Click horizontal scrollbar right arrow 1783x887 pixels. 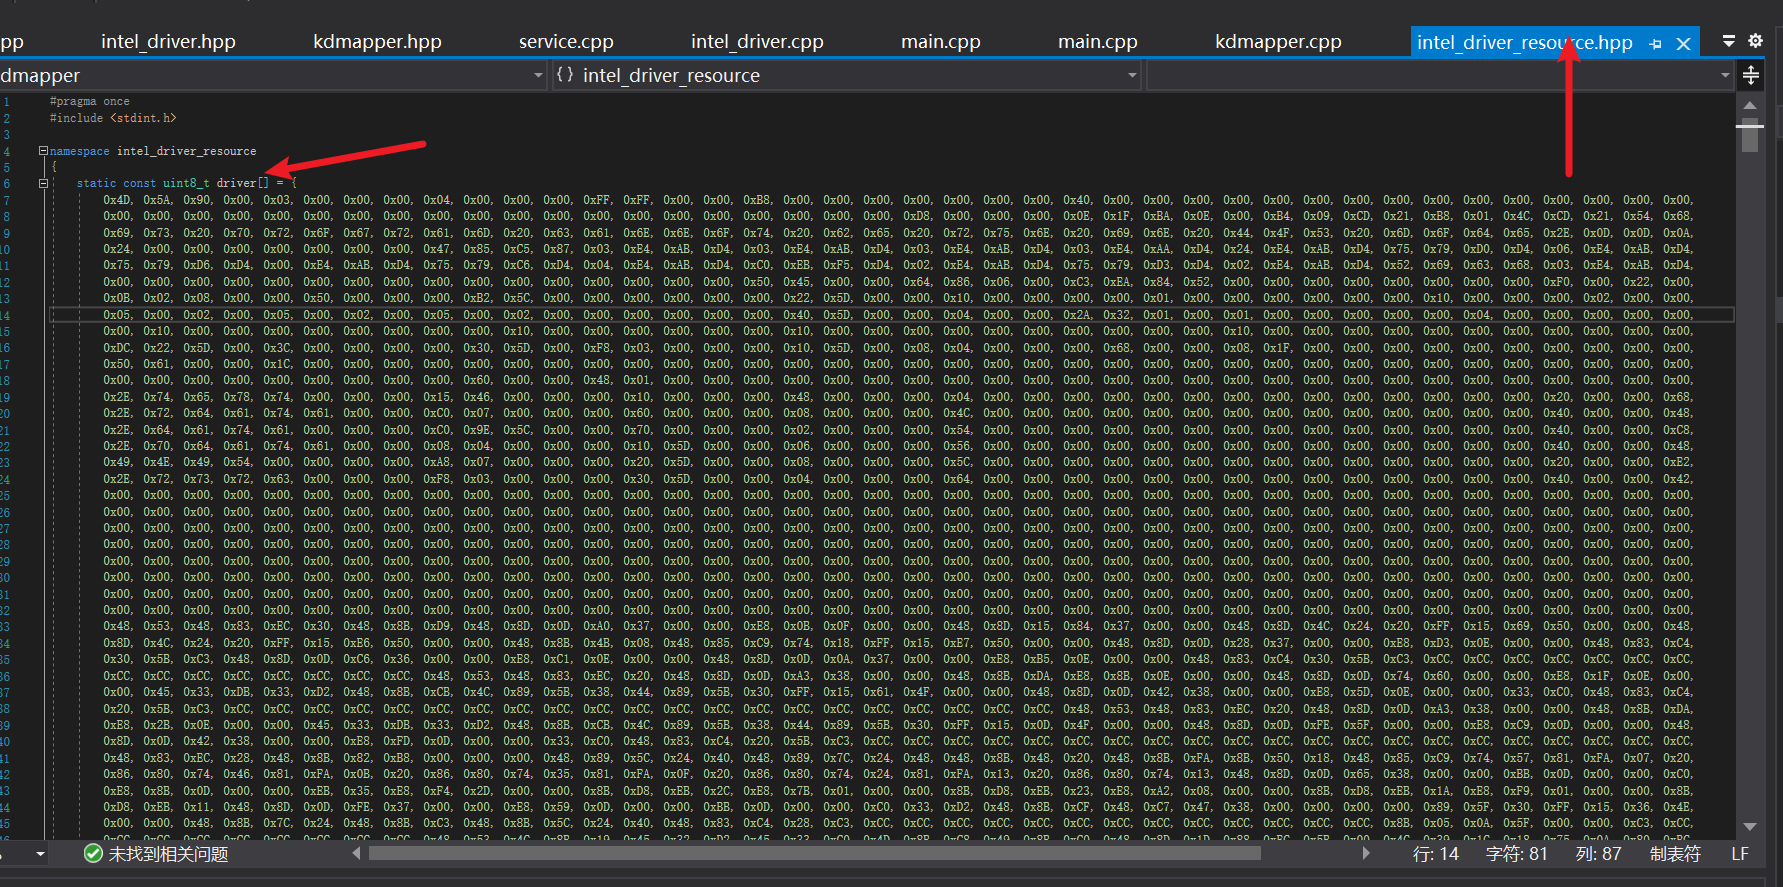(1366, 854)
